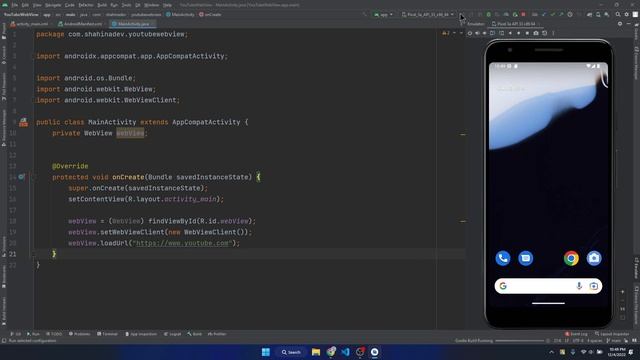The height and width of the screenshot is (360, 640).
Task: Open the Profiler tool window
Action: click(217, 334)
